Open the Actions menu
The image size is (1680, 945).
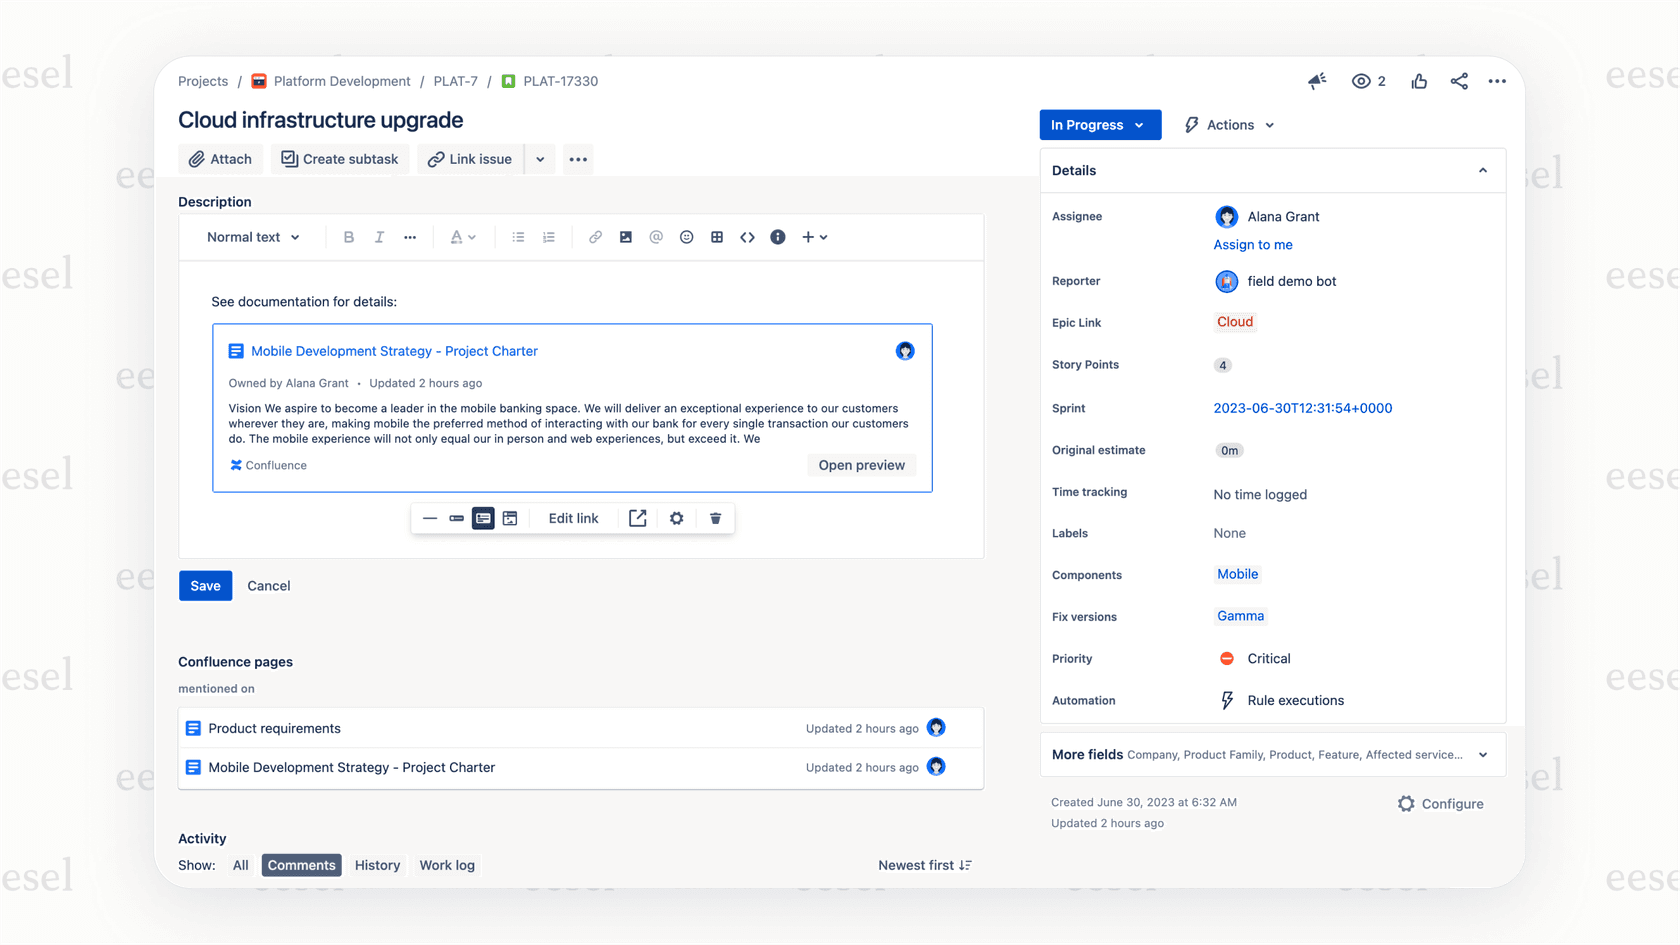click(x=1228, y=124)
